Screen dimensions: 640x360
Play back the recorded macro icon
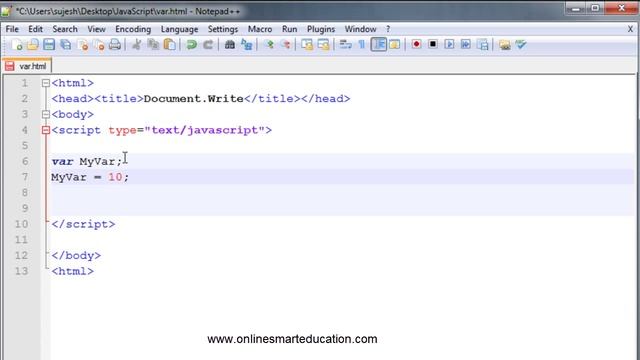449,44
